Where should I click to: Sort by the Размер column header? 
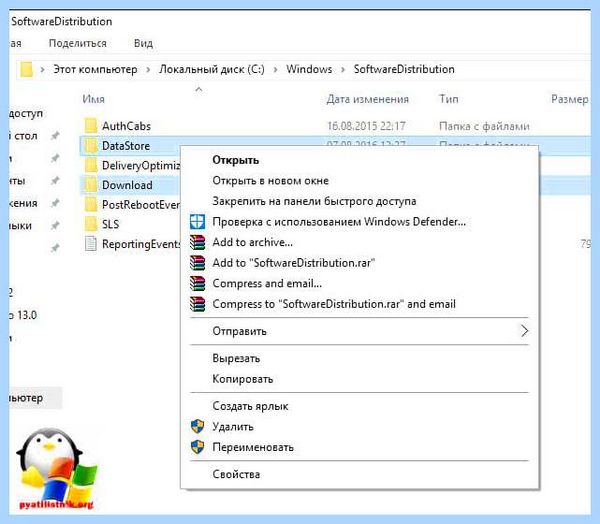(570, 100)
